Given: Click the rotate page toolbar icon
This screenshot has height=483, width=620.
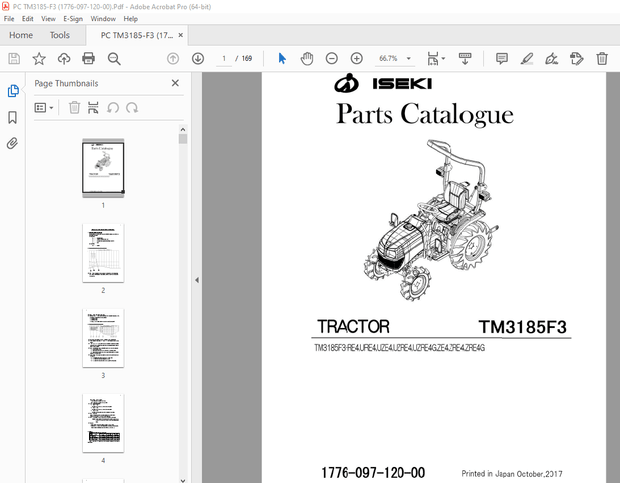Looking at the screenshot, I should point(577,59).
